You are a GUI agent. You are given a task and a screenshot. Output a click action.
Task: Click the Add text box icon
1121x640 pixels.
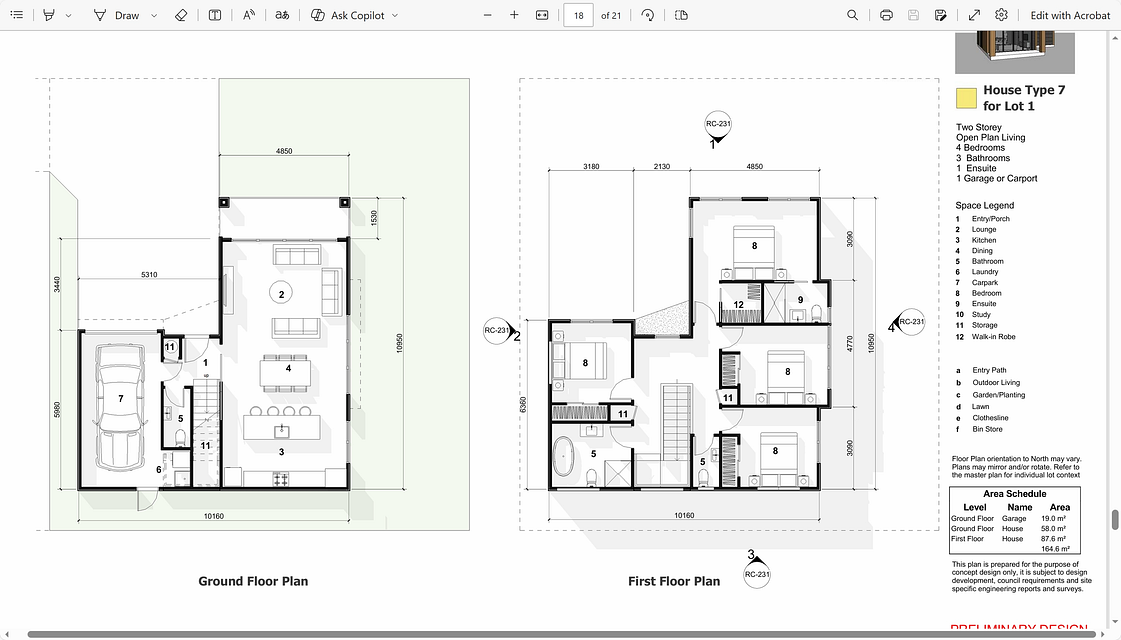[x=215, y=15]
